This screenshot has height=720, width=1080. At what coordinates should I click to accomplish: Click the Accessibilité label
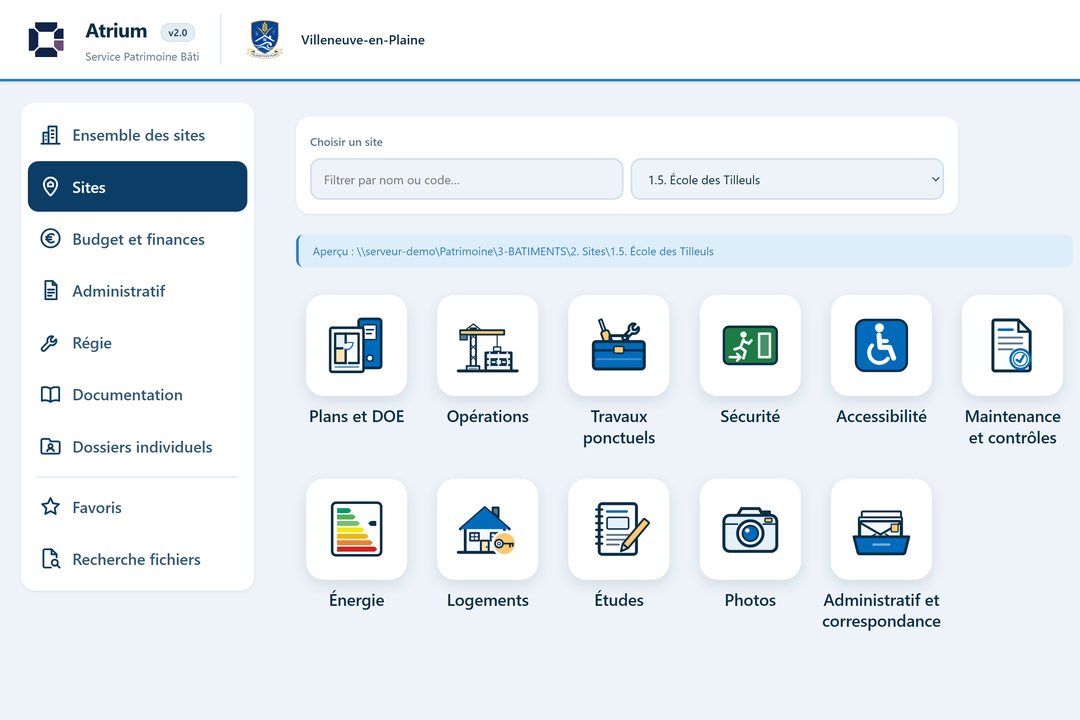[881, 416]
